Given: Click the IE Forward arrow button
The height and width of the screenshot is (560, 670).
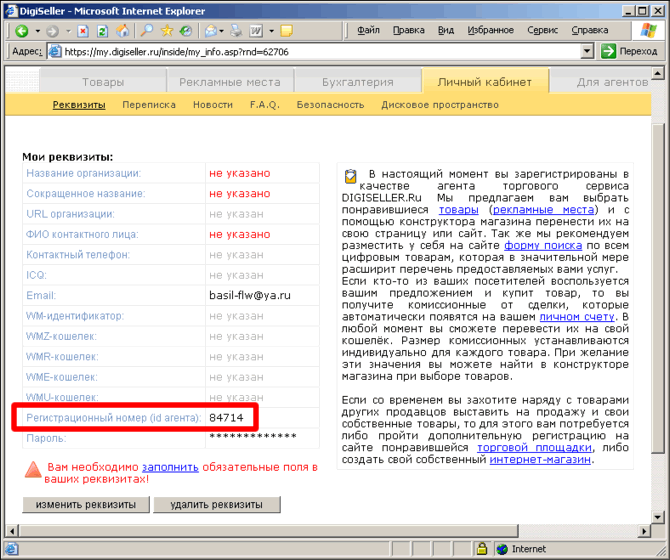Looking at the screenshot, I should [52, 31].
